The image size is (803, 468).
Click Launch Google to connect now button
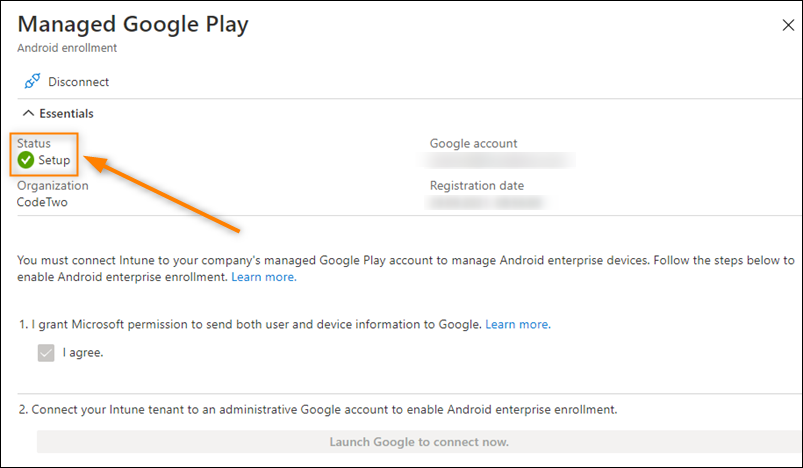[419, 442]
